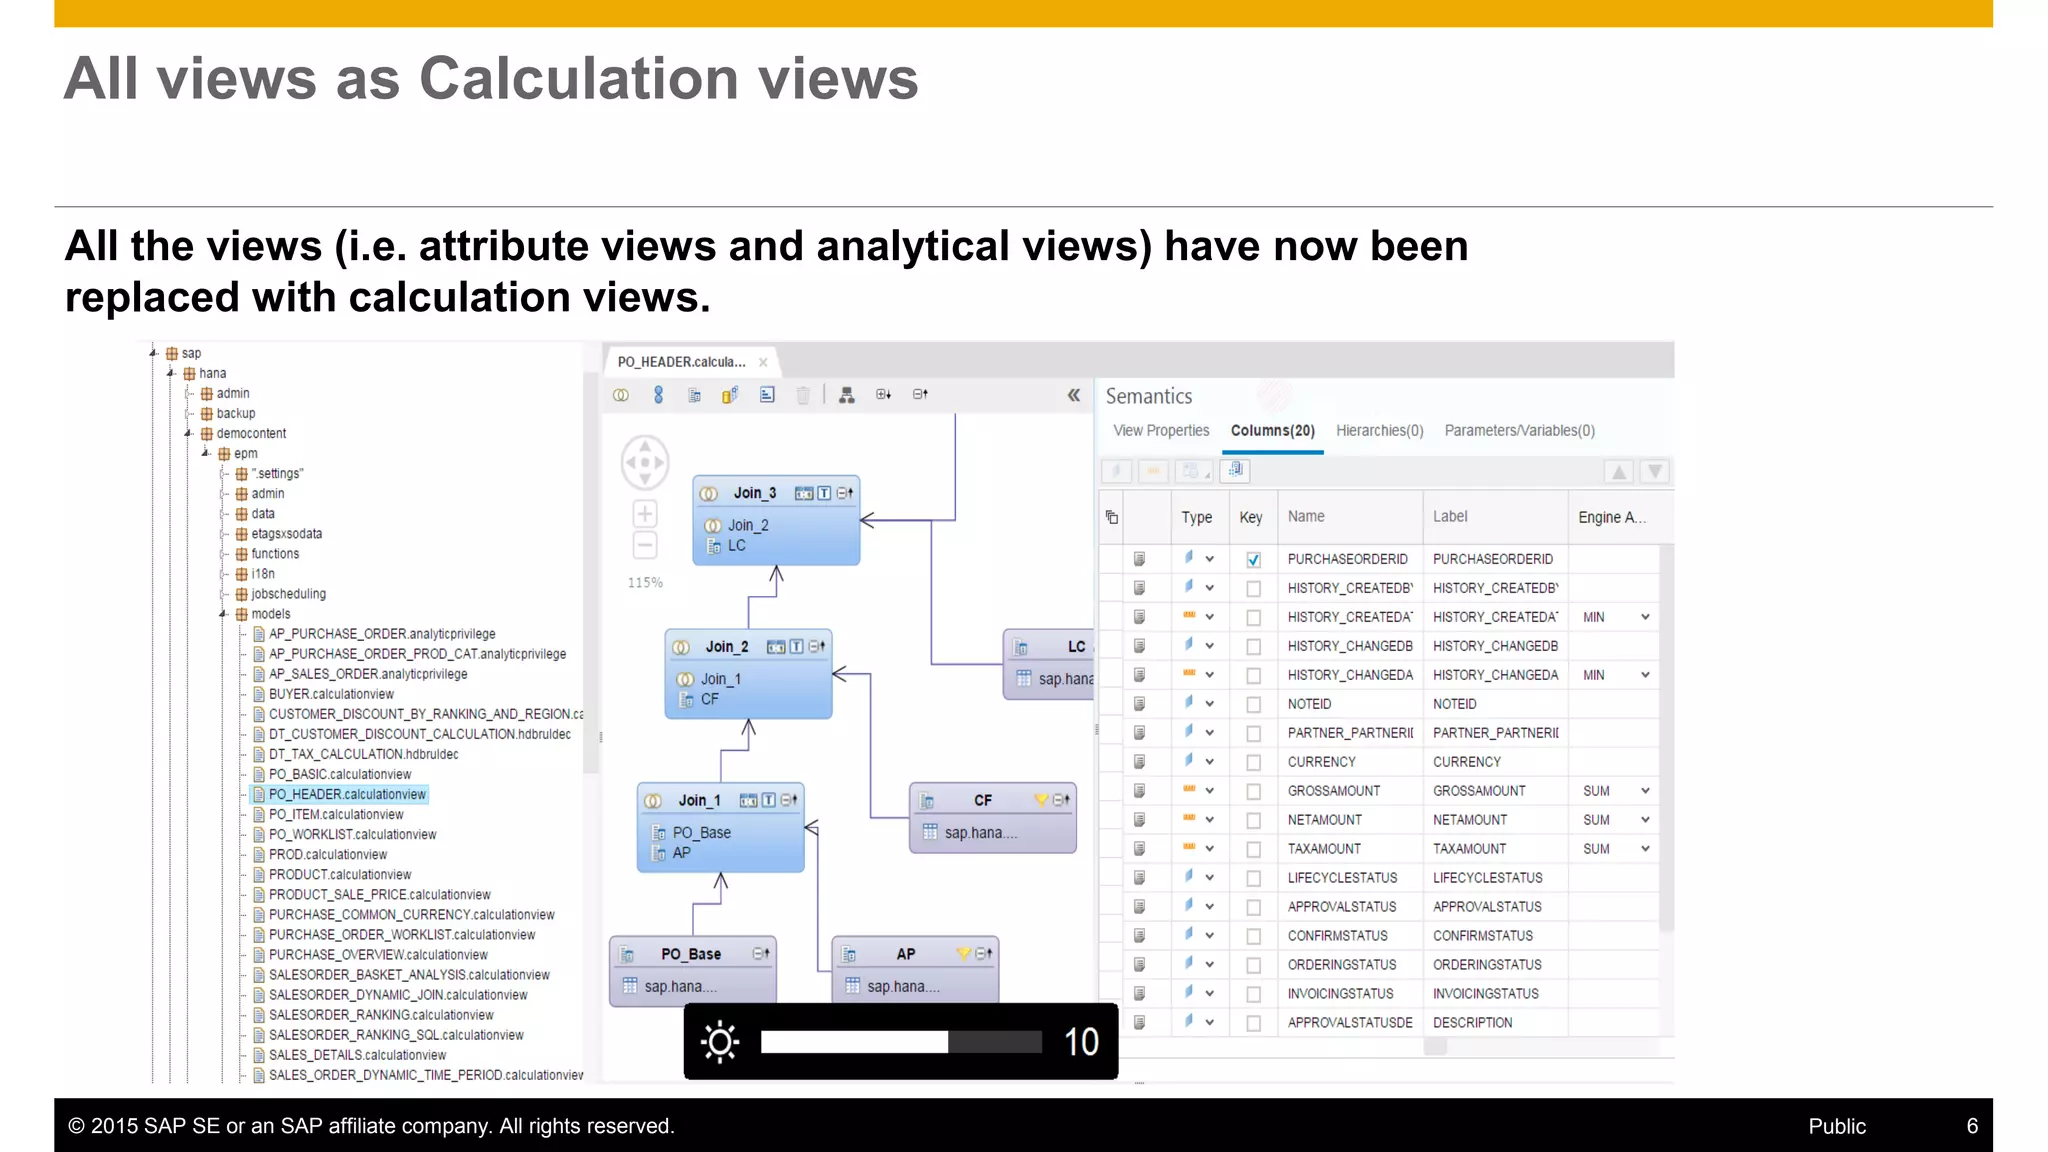
Task: Select the Rank node tool in diagram toolbar
Action: tap(767, 395)
